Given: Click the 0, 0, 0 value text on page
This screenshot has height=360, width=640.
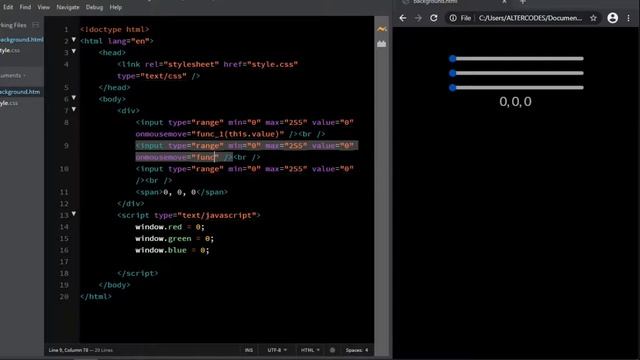Looking at the screenshot, I should [516, 102].
